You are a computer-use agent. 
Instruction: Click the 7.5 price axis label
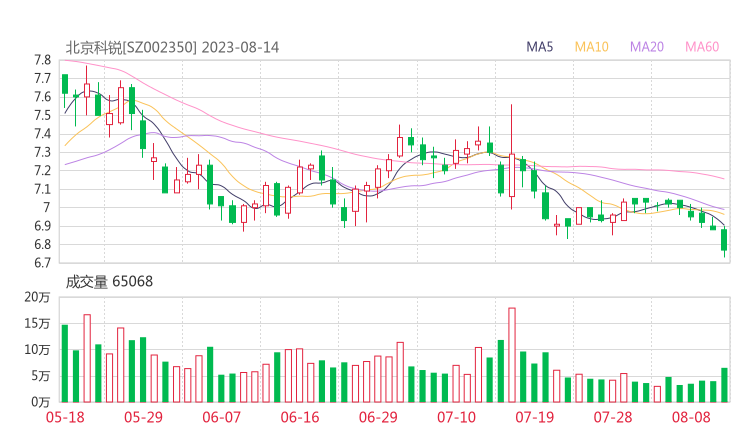click(x=42, y=116)
